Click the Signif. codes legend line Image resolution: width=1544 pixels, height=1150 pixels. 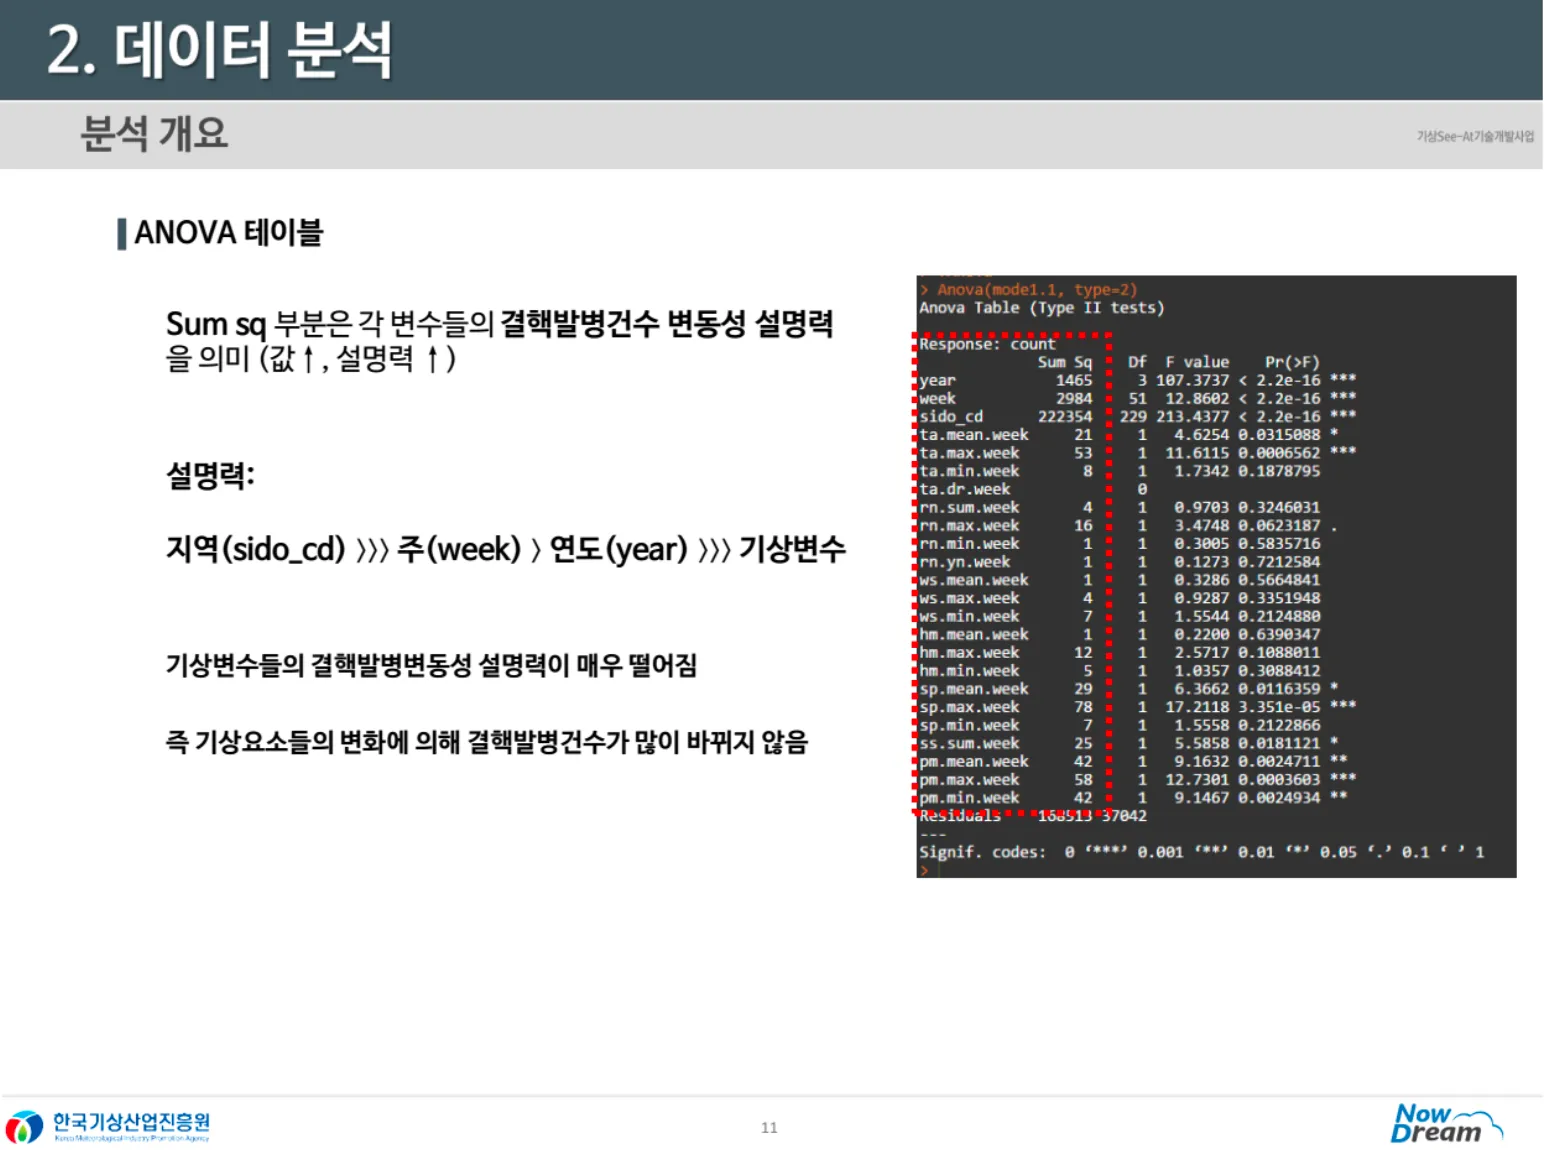[x=1200, y=852]
